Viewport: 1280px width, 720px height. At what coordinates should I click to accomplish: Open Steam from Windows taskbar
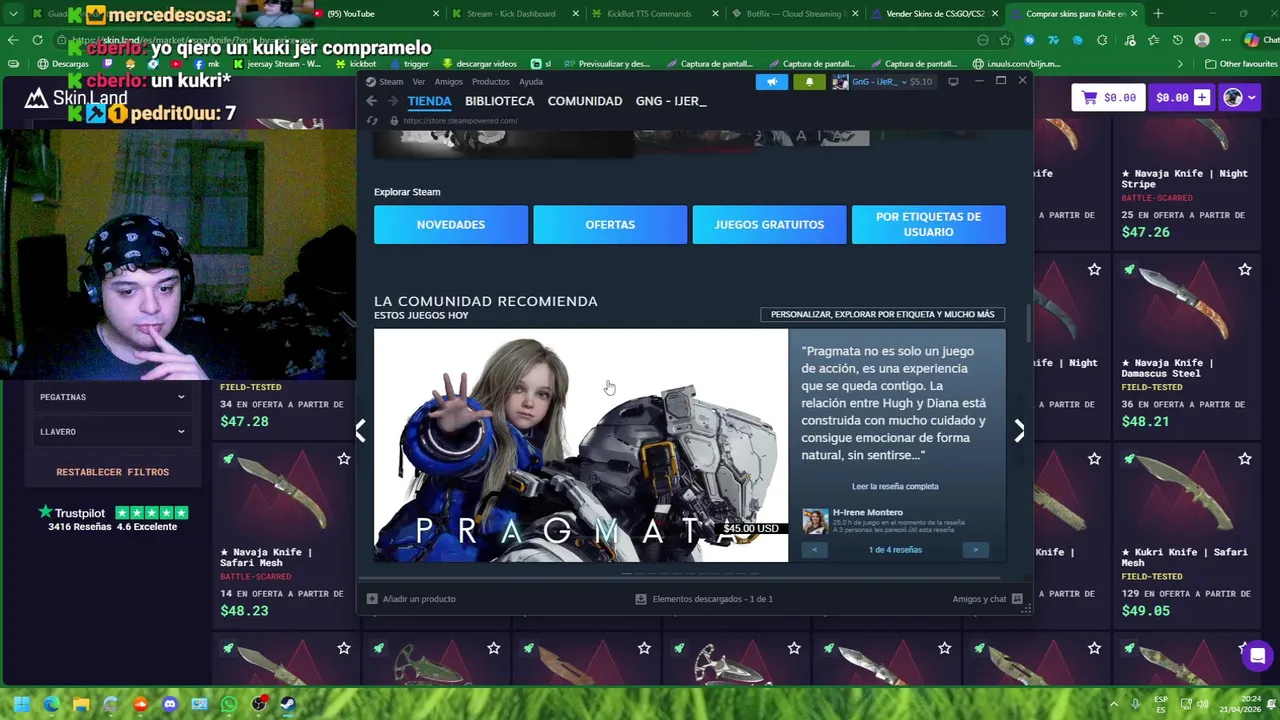288,704
